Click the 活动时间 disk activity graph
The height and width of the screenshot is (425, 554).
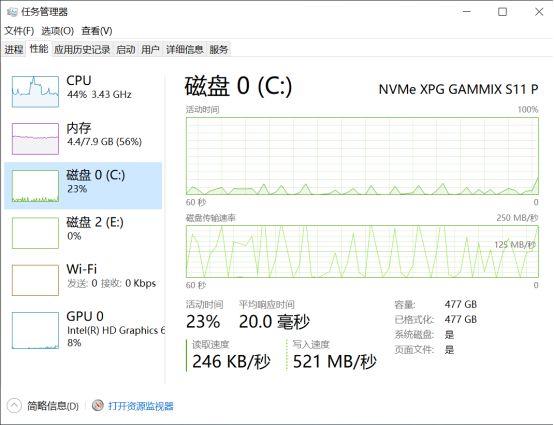(x=362, y=156)
